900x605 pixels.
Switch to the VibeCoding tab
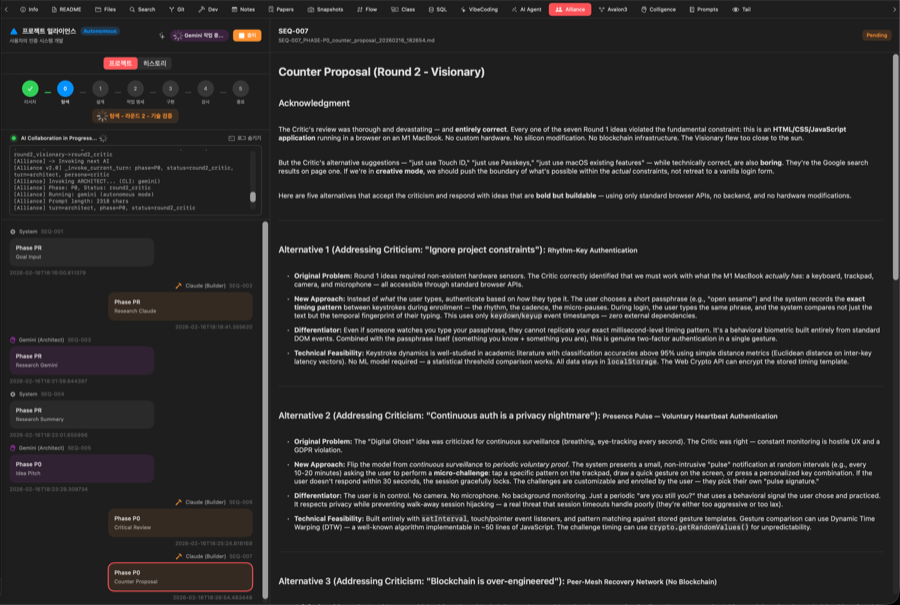click(481, 9)
